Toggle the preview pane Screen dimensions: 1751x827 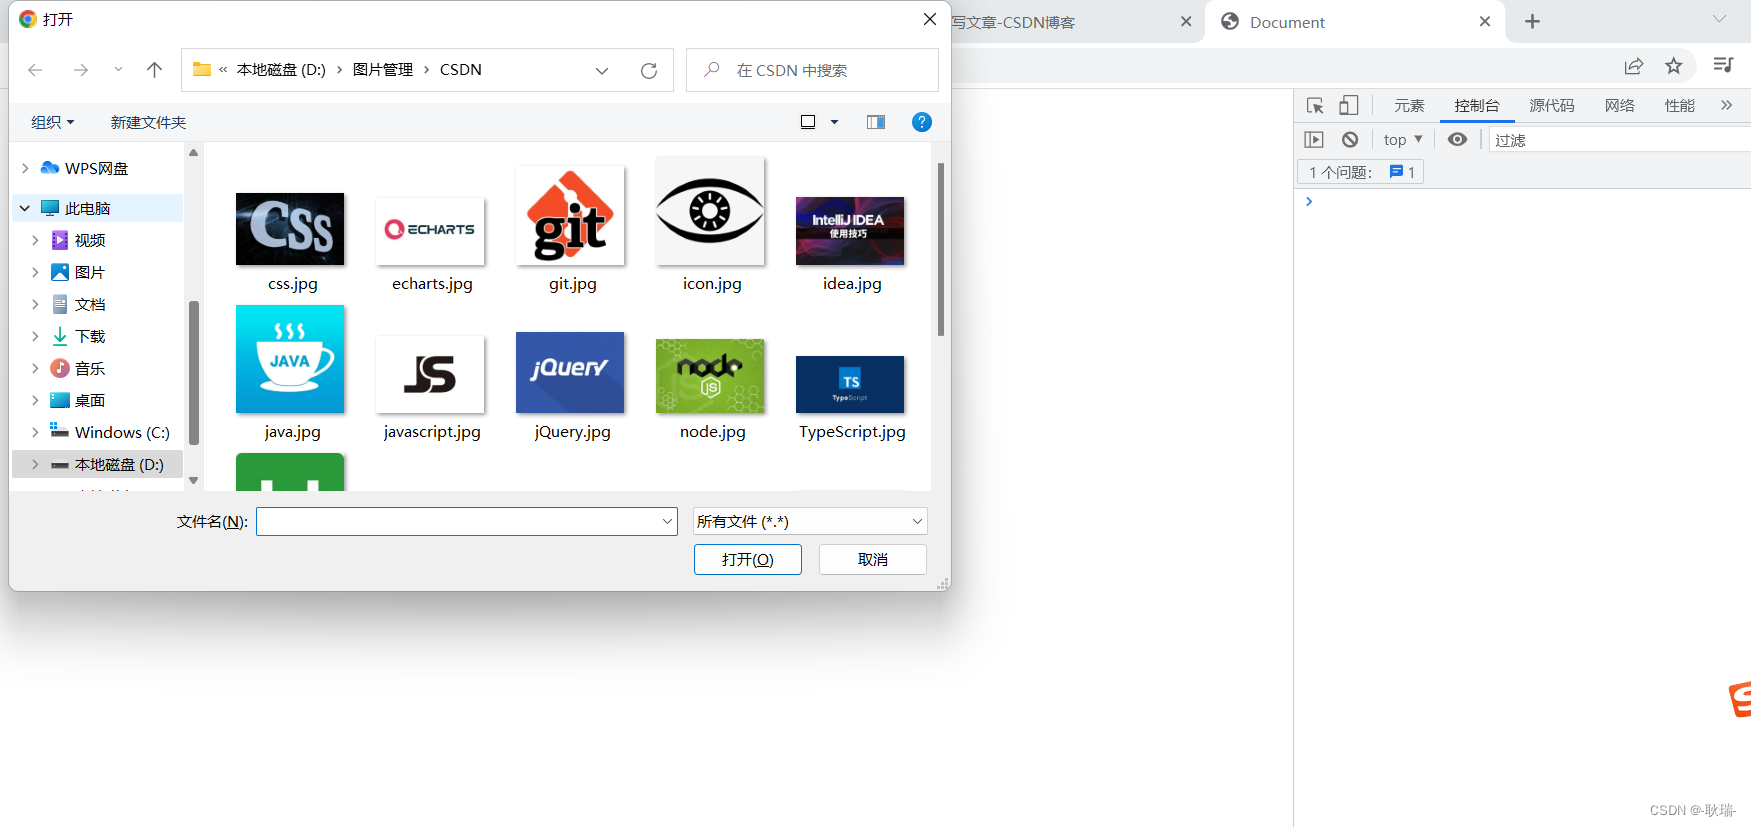click(876, 122)
